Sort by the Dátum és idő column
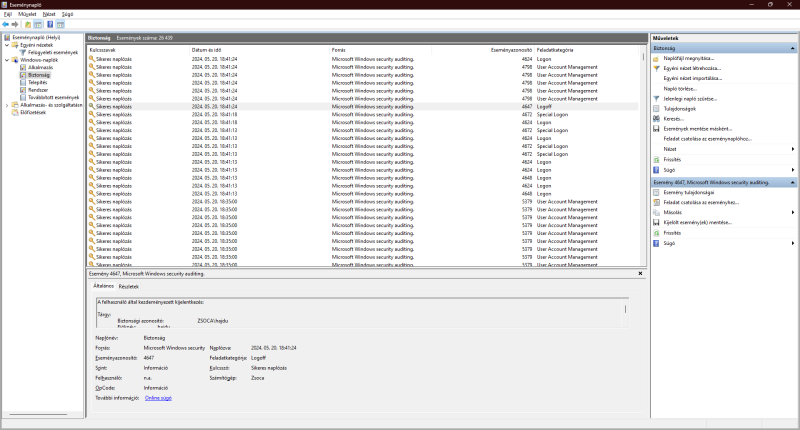This screenshot has width=800, height=430. (259, 50)
